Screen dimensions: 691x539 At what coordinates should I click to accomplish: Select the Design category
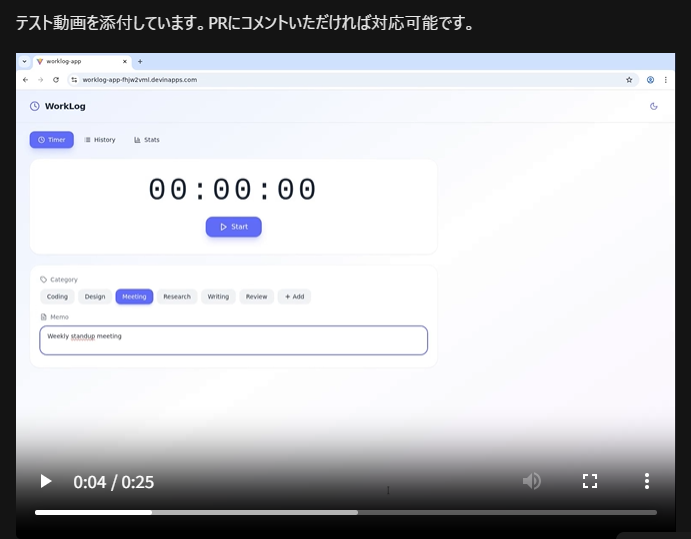[x=95, y=297]
